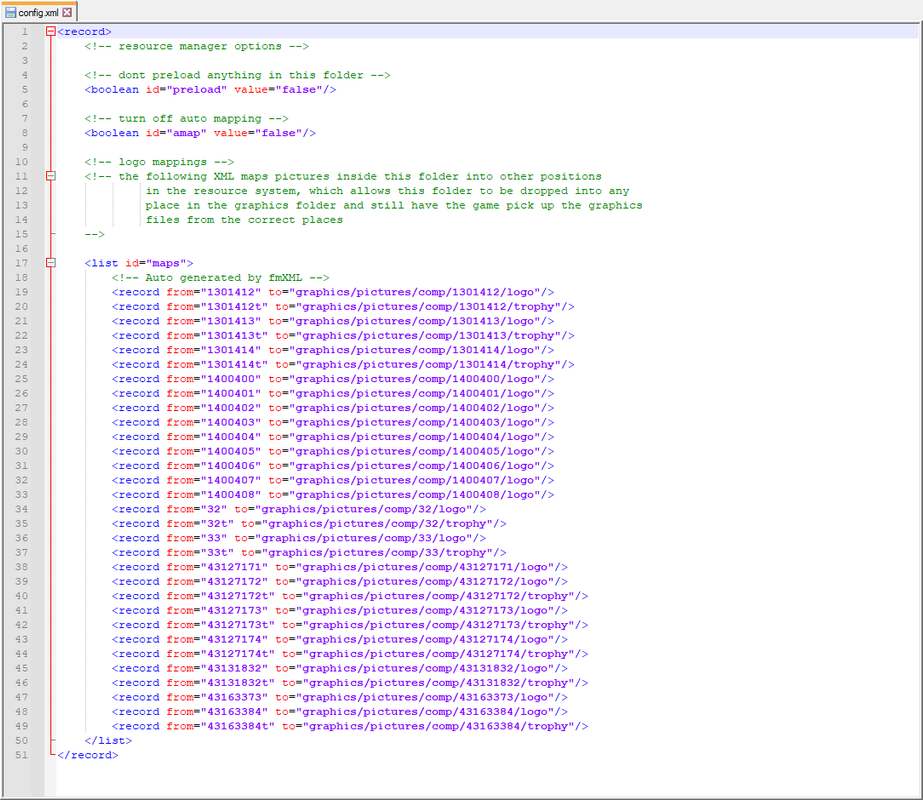The height and width of the screenshot is (800, 923).
Task: Click line number 1 in the margin
Action: [x=24, y=32]
